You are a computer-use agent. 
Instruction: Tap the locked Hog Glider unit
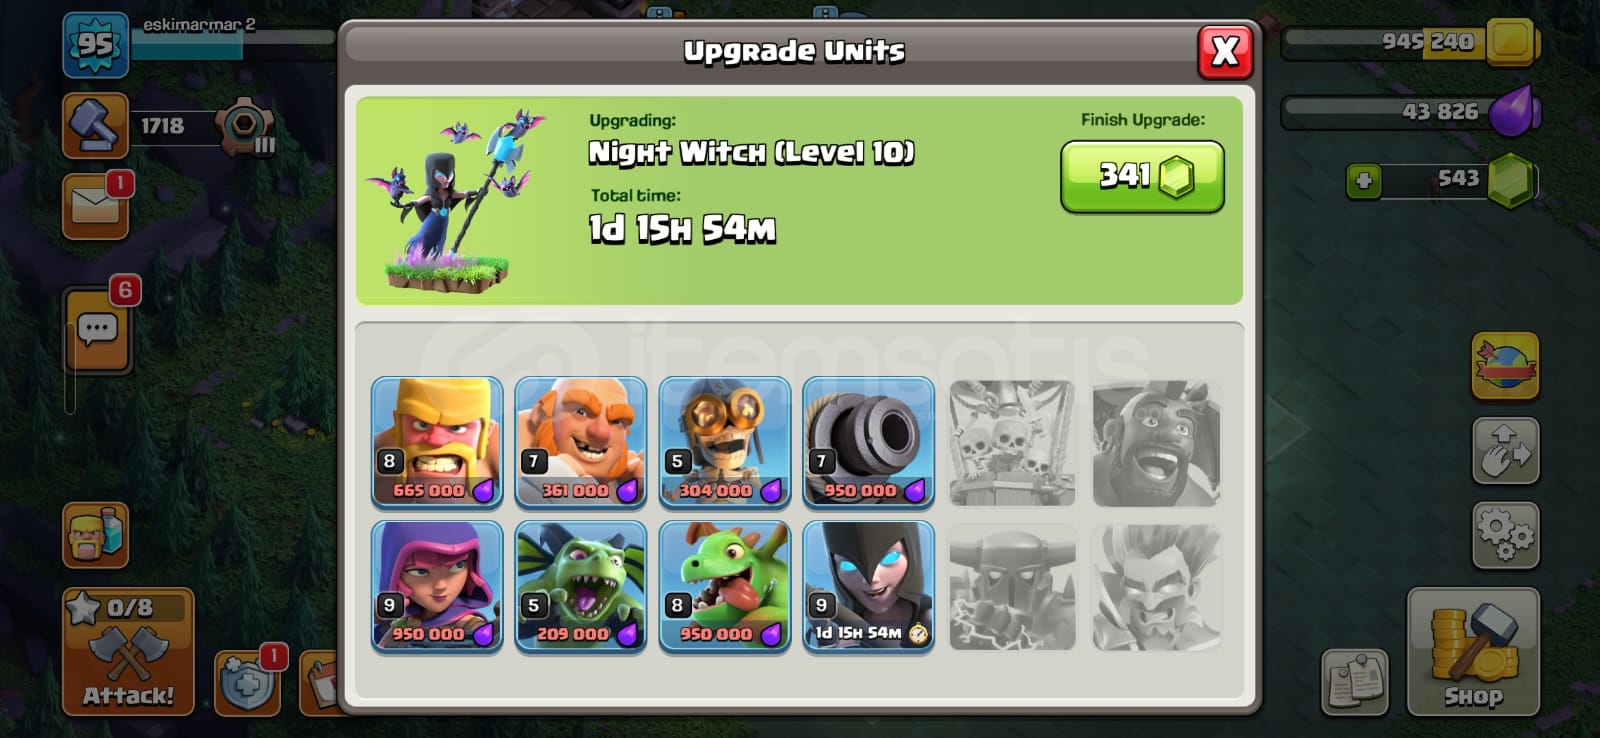[1157, 443]
